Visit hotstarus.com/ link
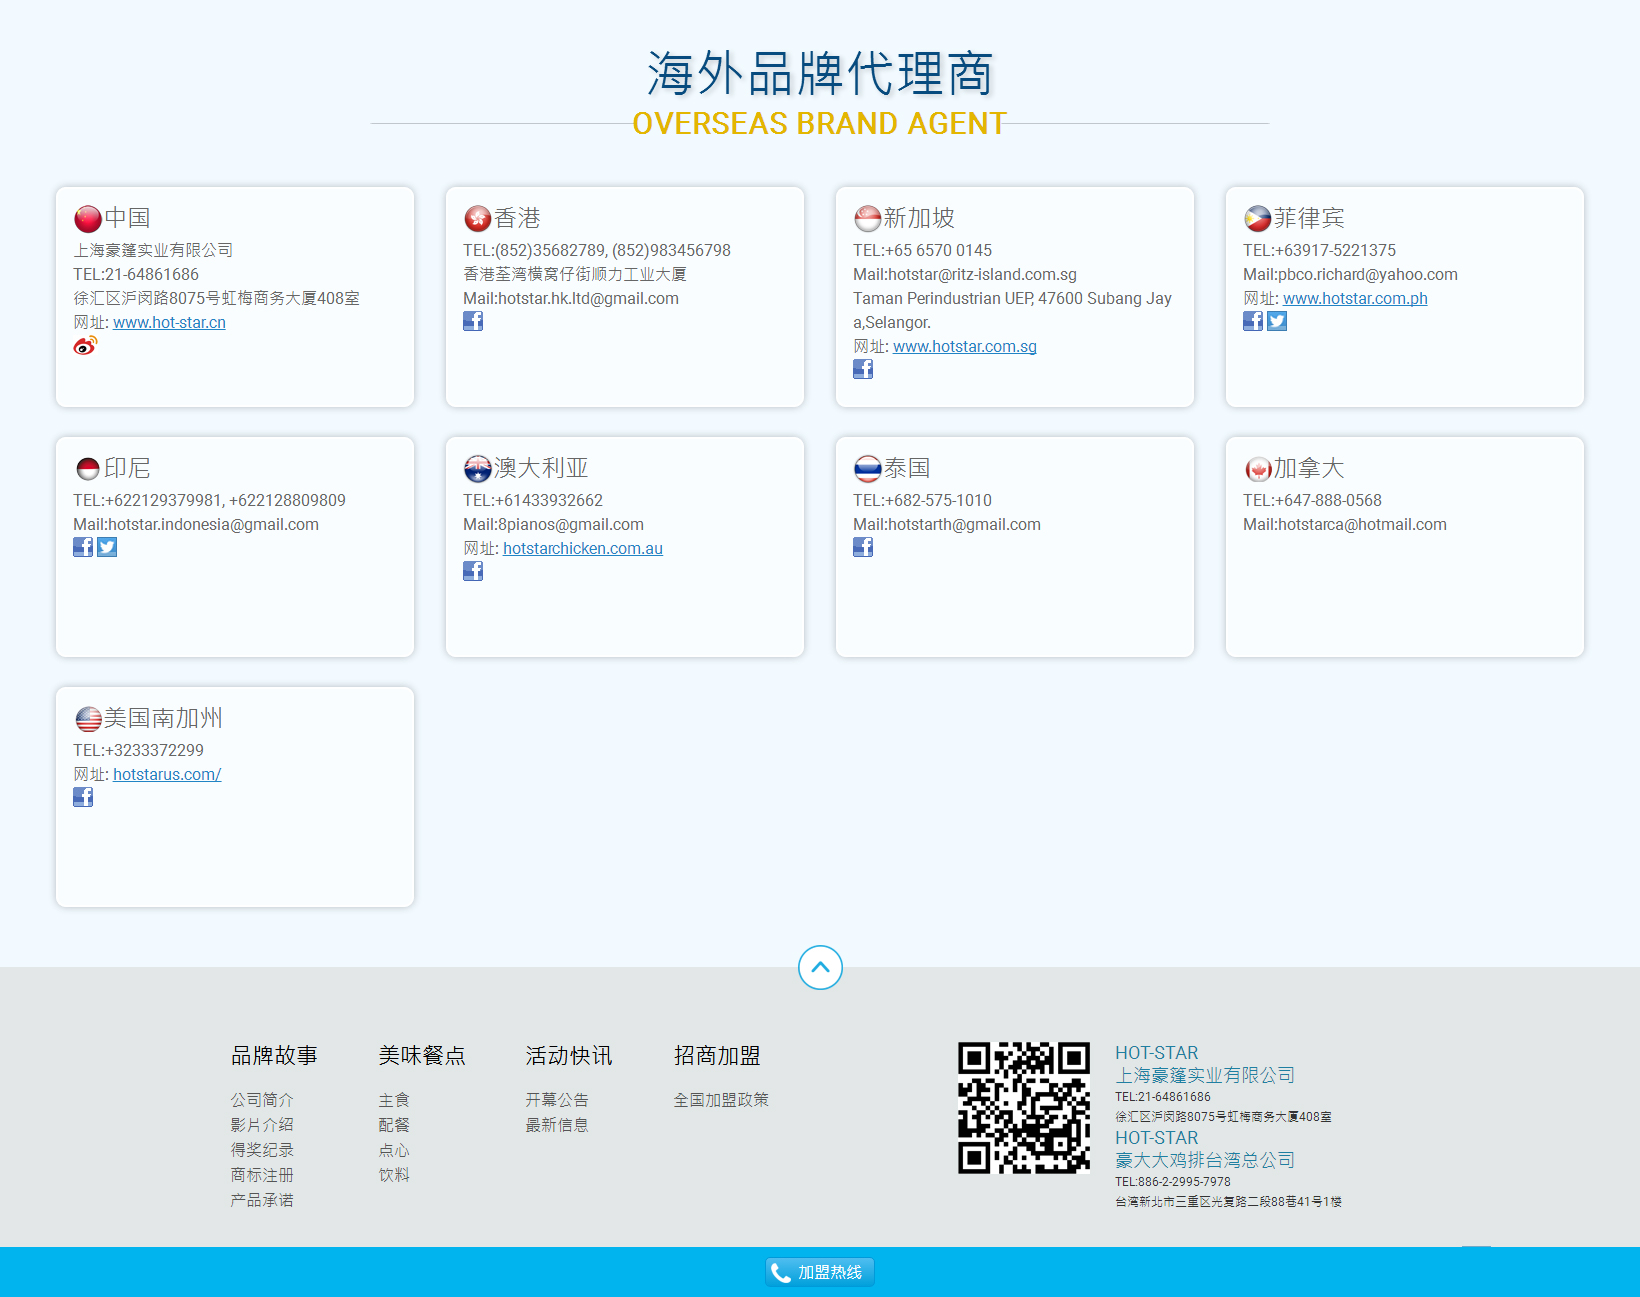This screenshot has height=1297, width=1640. click(167, 774)
